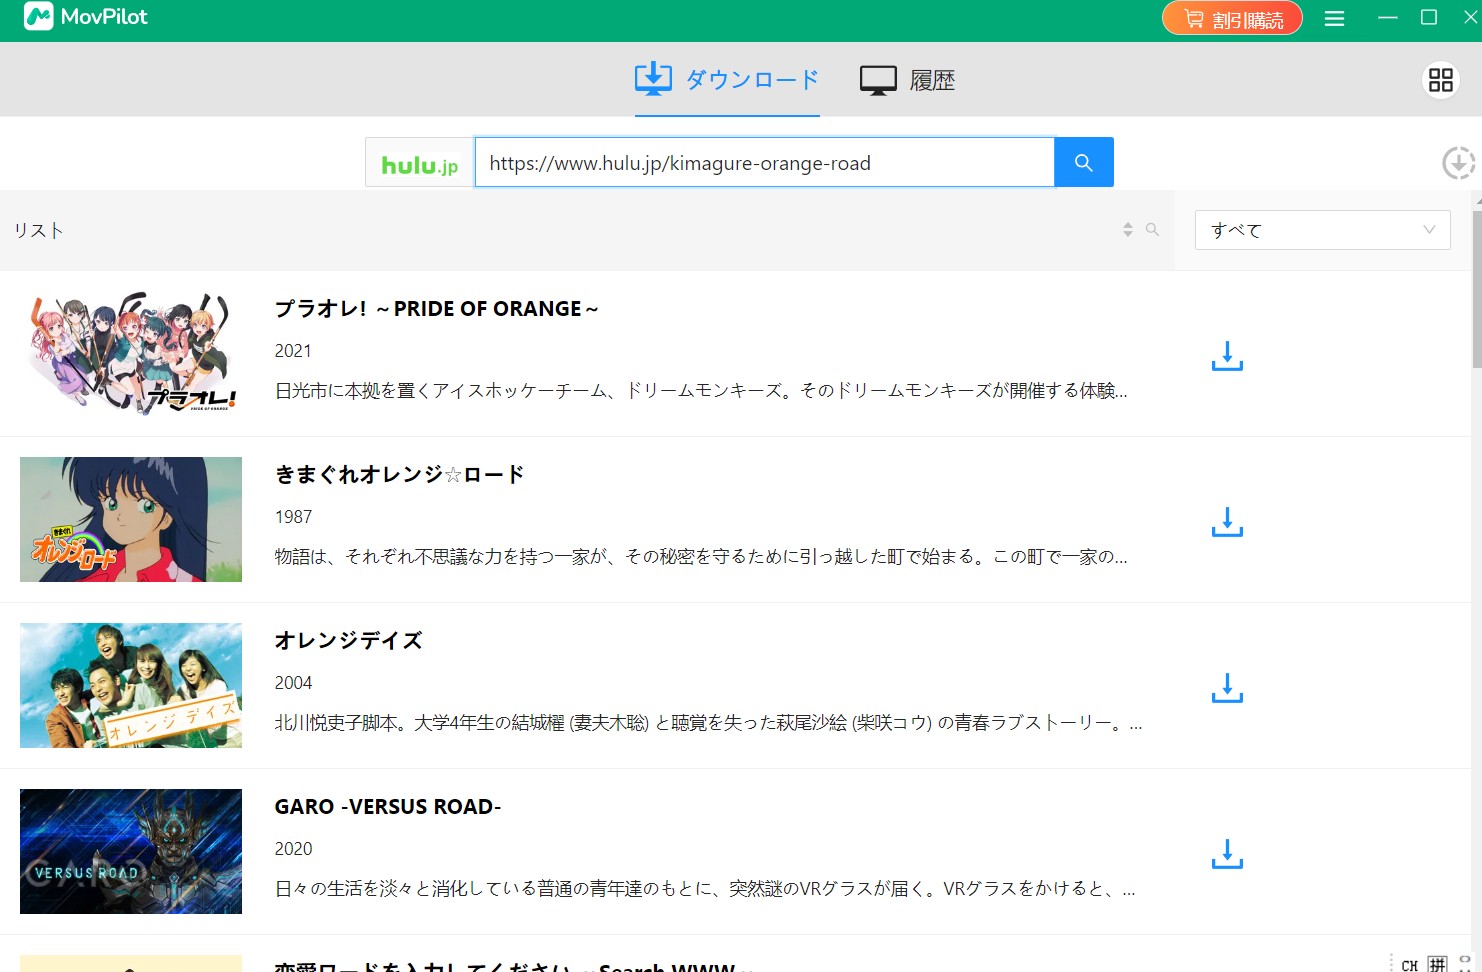This screenshot has height=972, width=1482.
Task: Download GARO -VERSUS ROAD-
Action: (x=1227, y=854)
